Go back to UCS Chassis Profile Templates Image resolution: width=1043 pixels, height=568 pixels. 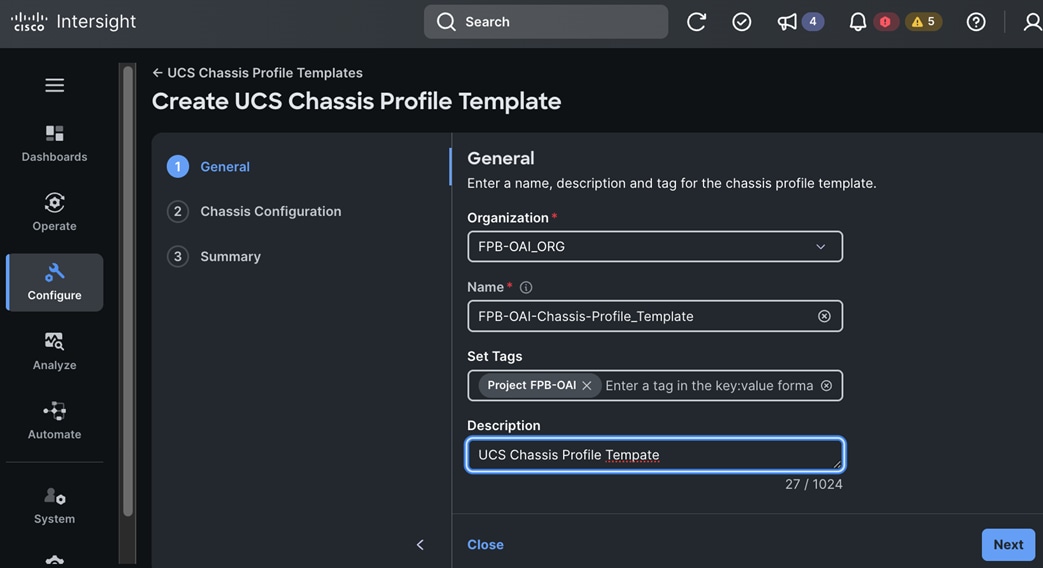(x=257, y=72)
